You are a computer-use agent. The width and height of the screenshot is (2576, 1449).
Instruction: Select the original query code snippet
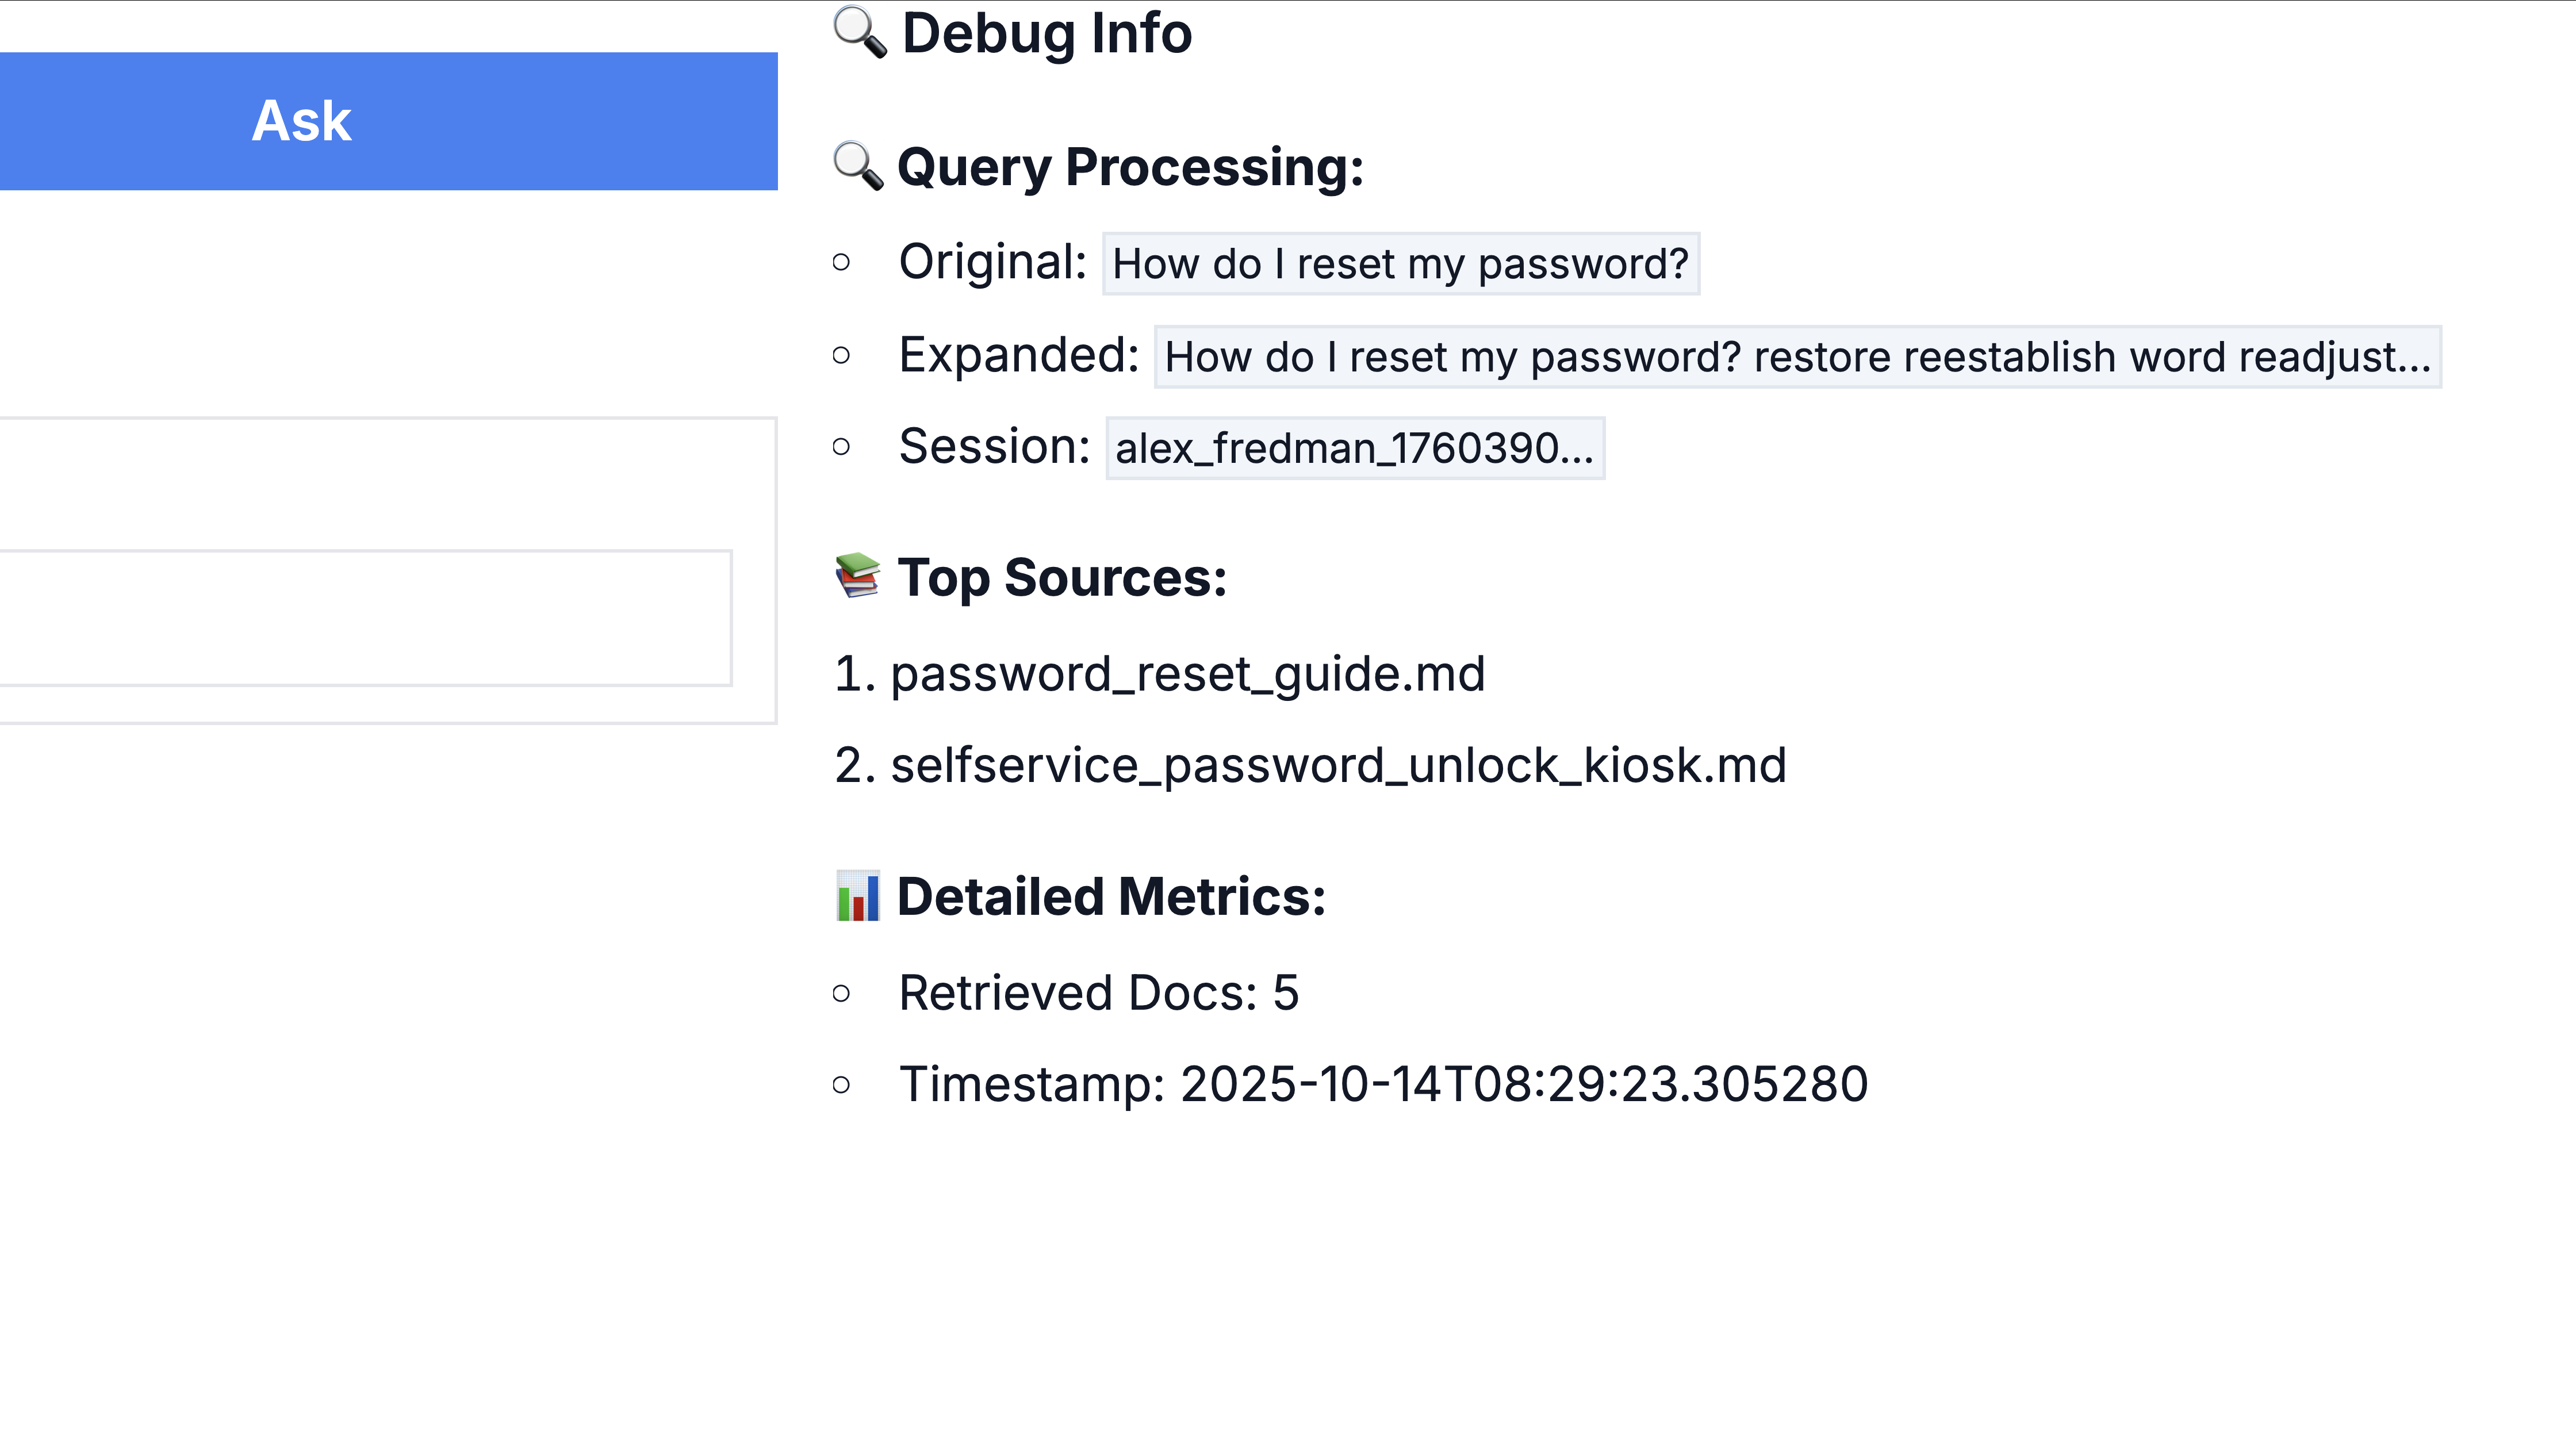pos(1400,264)
